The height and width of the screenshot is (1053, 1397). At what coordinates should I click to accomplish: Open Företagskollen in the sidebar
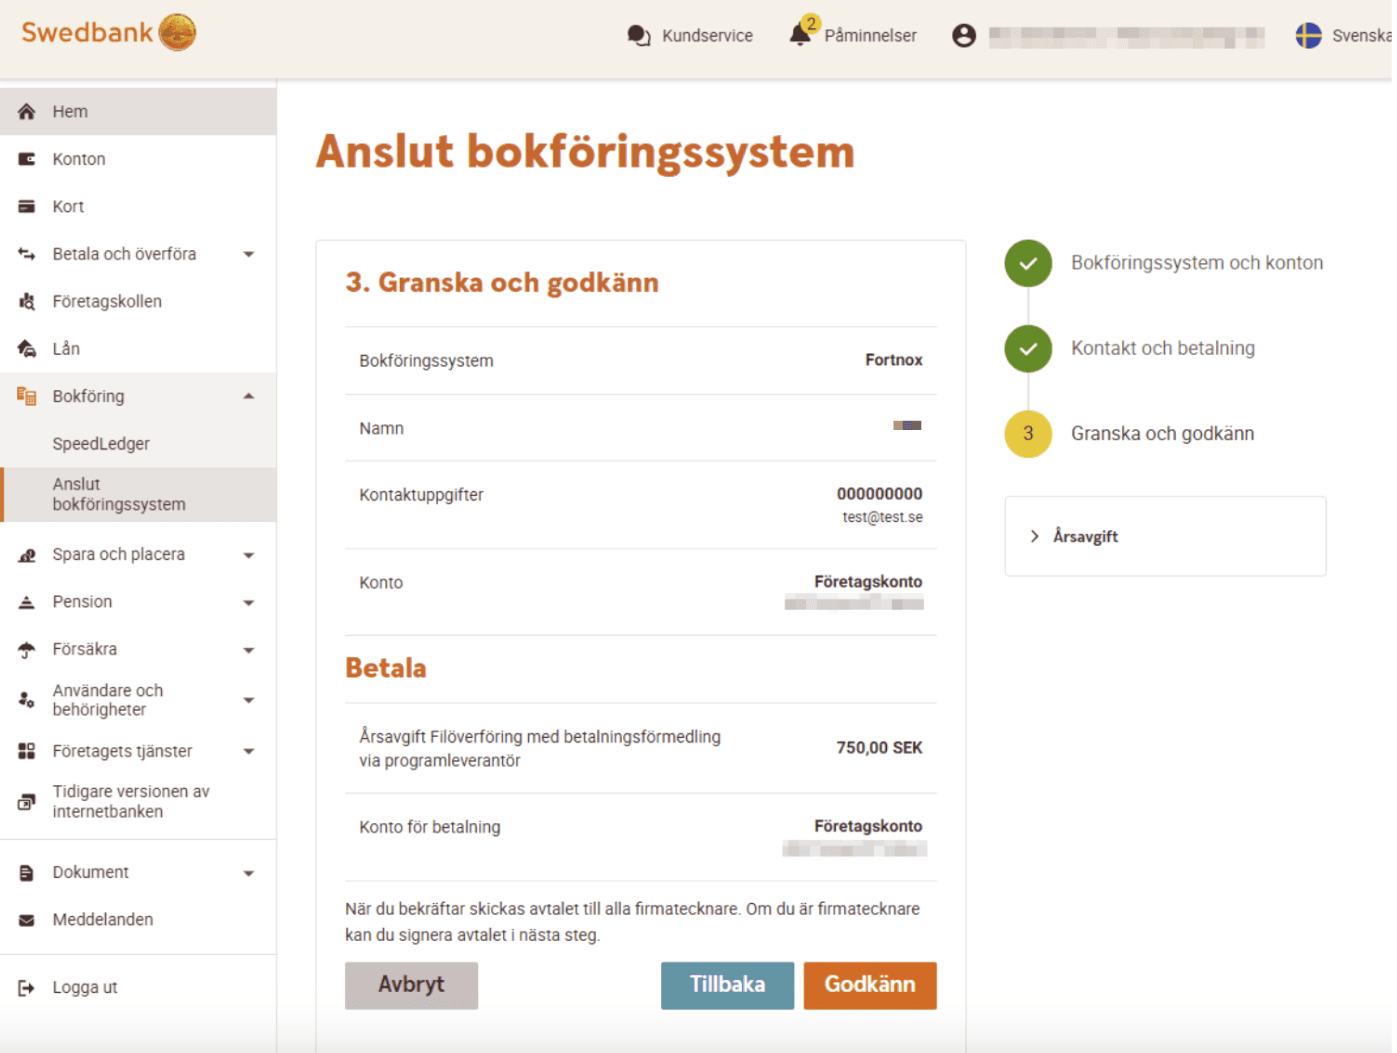(138, 301)
